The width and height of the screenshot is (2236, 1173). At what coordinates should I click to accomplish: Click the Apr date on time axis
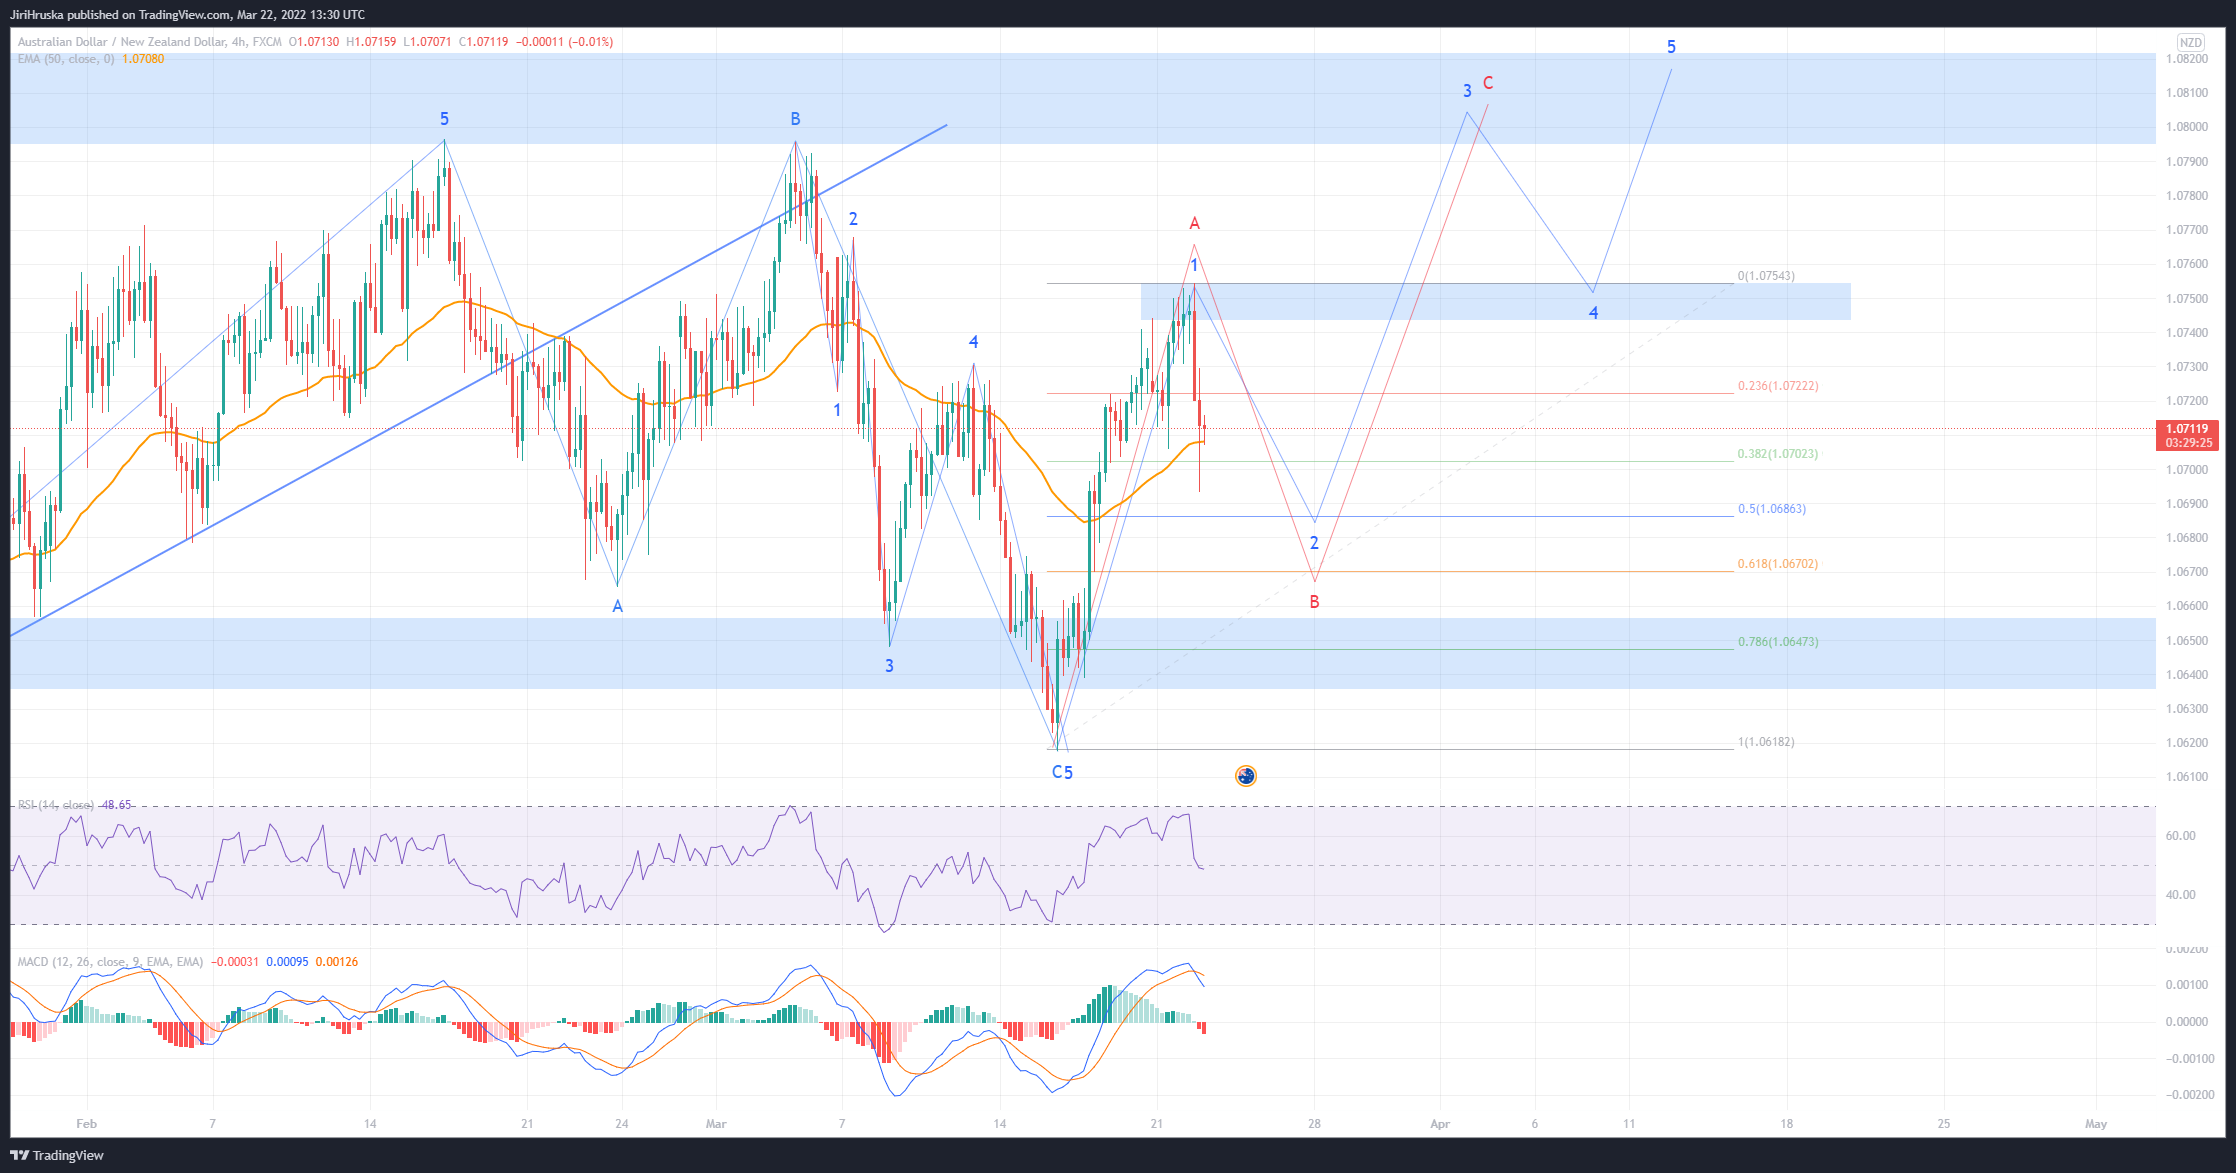1439,1124
